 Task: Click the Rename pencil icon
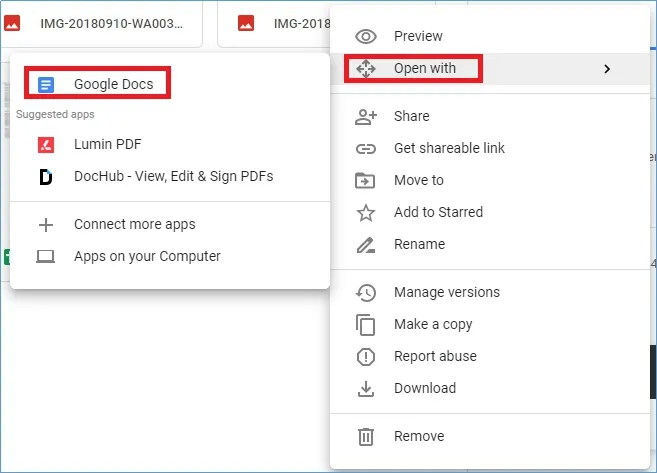coord(366,245)
